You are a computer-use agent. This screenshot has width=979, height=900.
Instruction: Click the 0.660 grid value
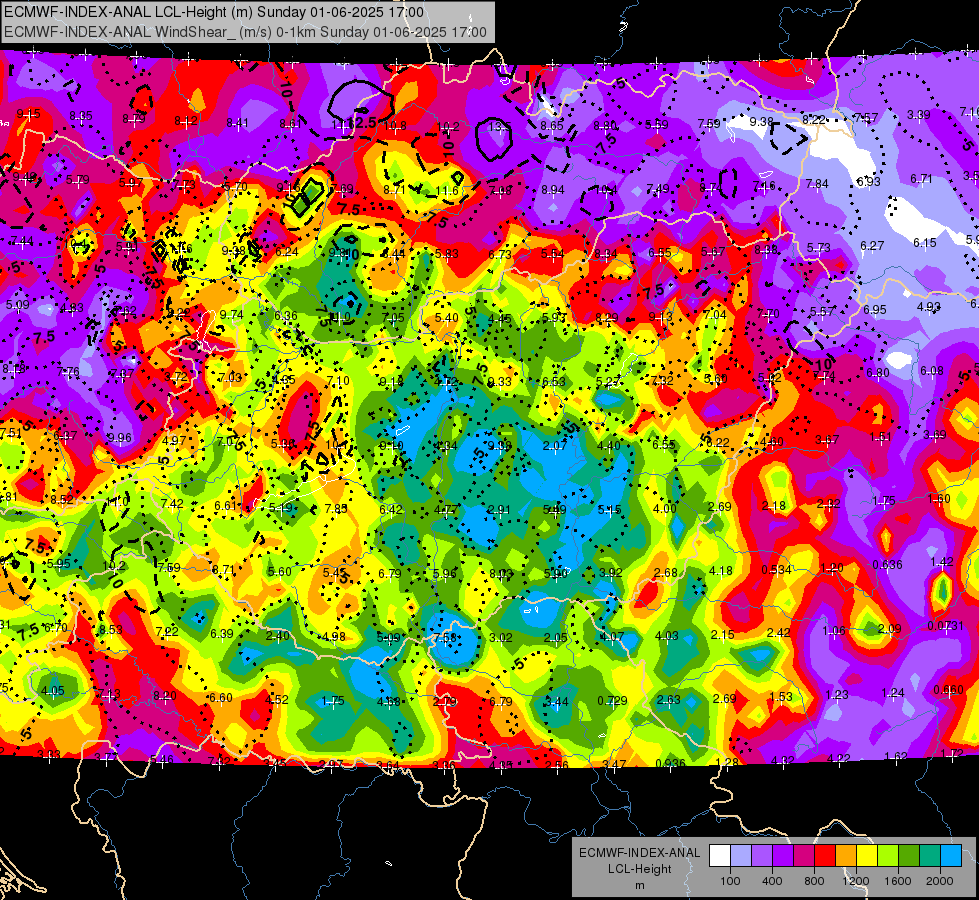[x=948, y=690]
